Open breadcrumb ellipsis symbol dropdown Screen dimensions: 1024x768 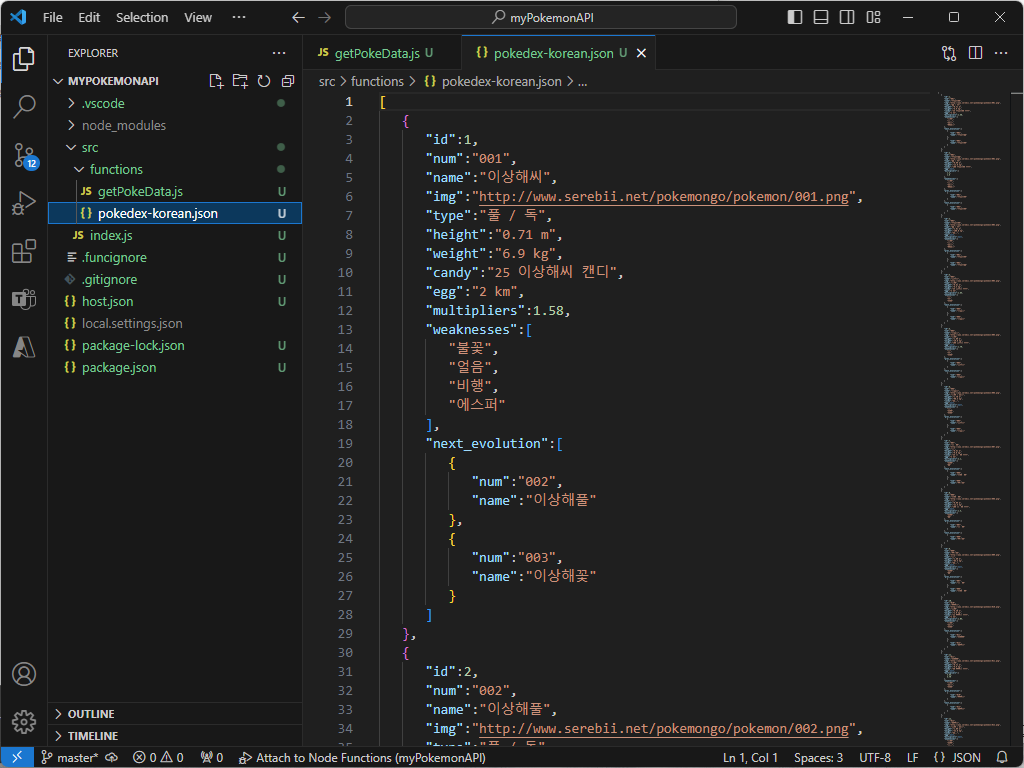[x=583, y=82]
